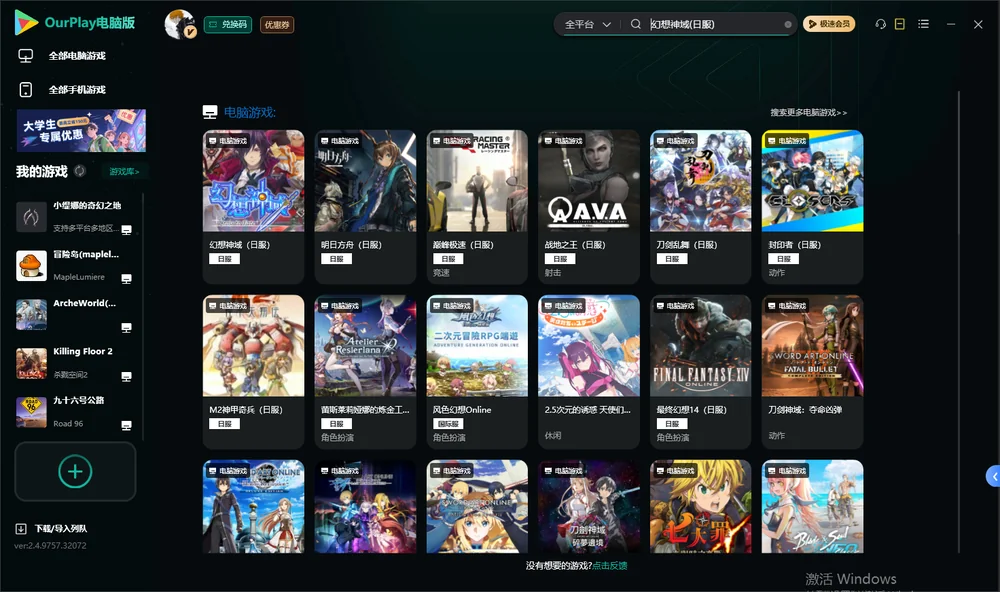Click 搜索更多电脑游戏 link
This screenshot has width=1000, height=592.
808,113
